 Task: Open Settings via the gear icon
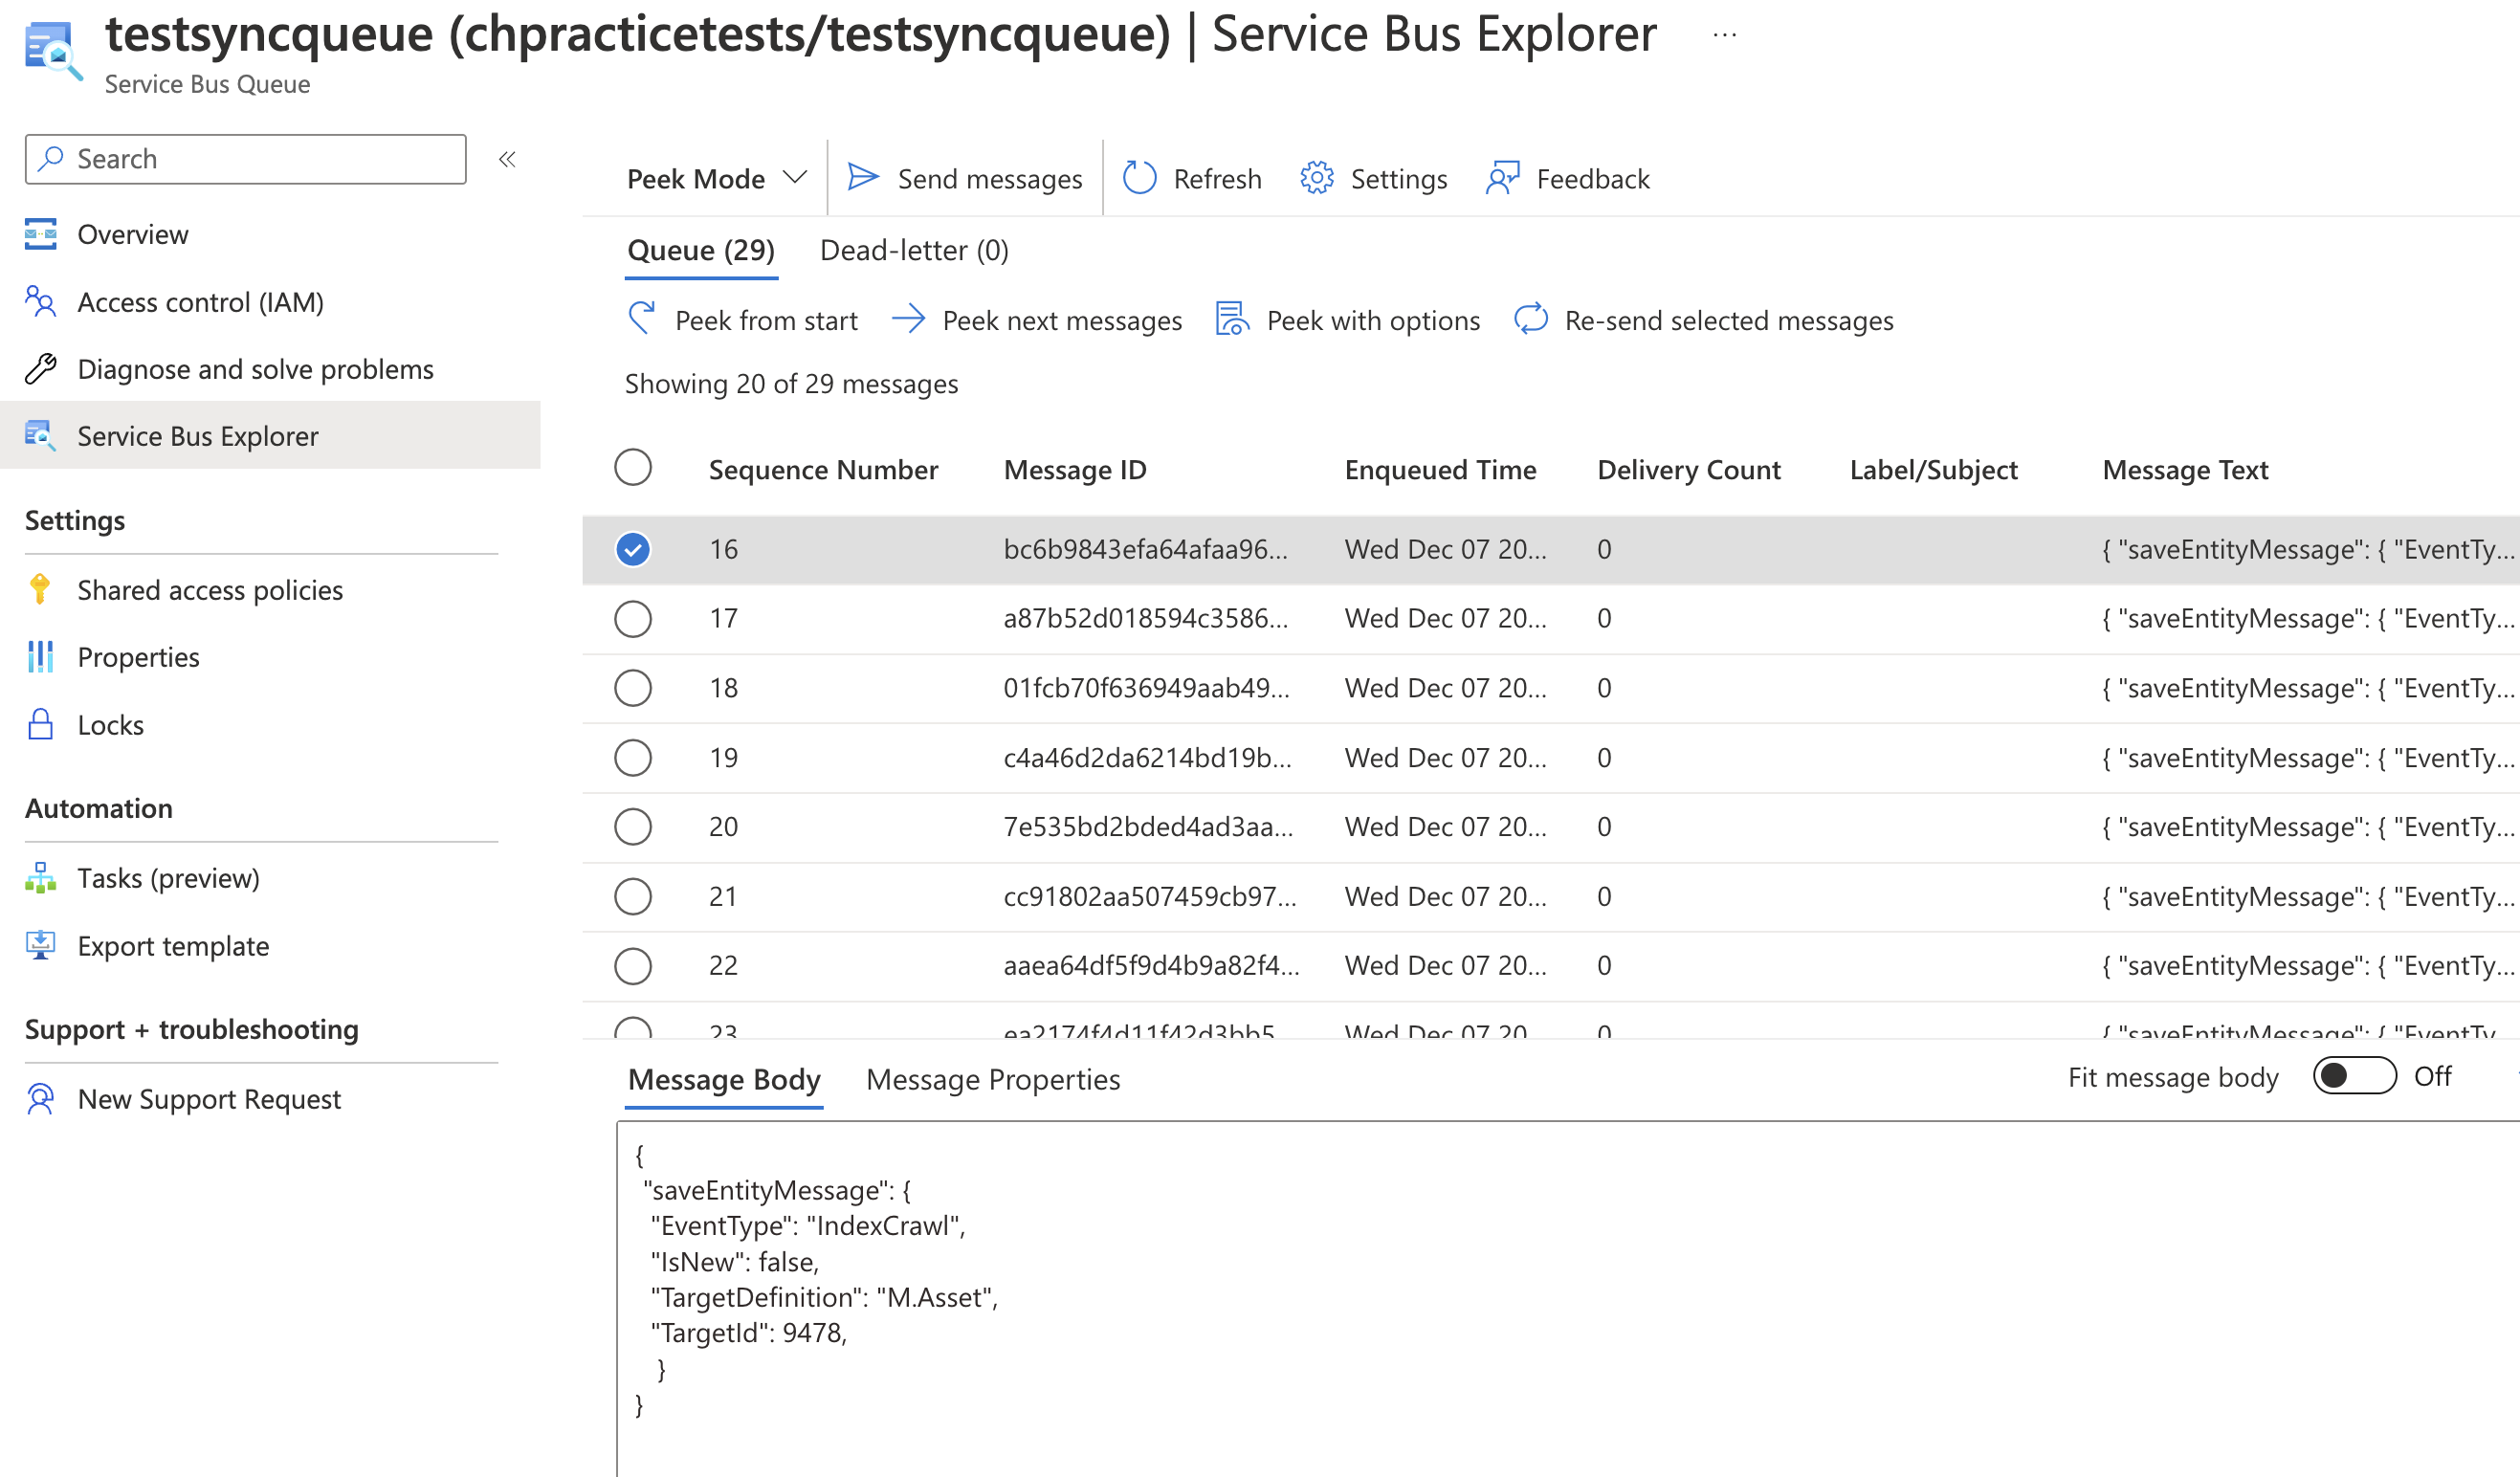coord(1318,178)
